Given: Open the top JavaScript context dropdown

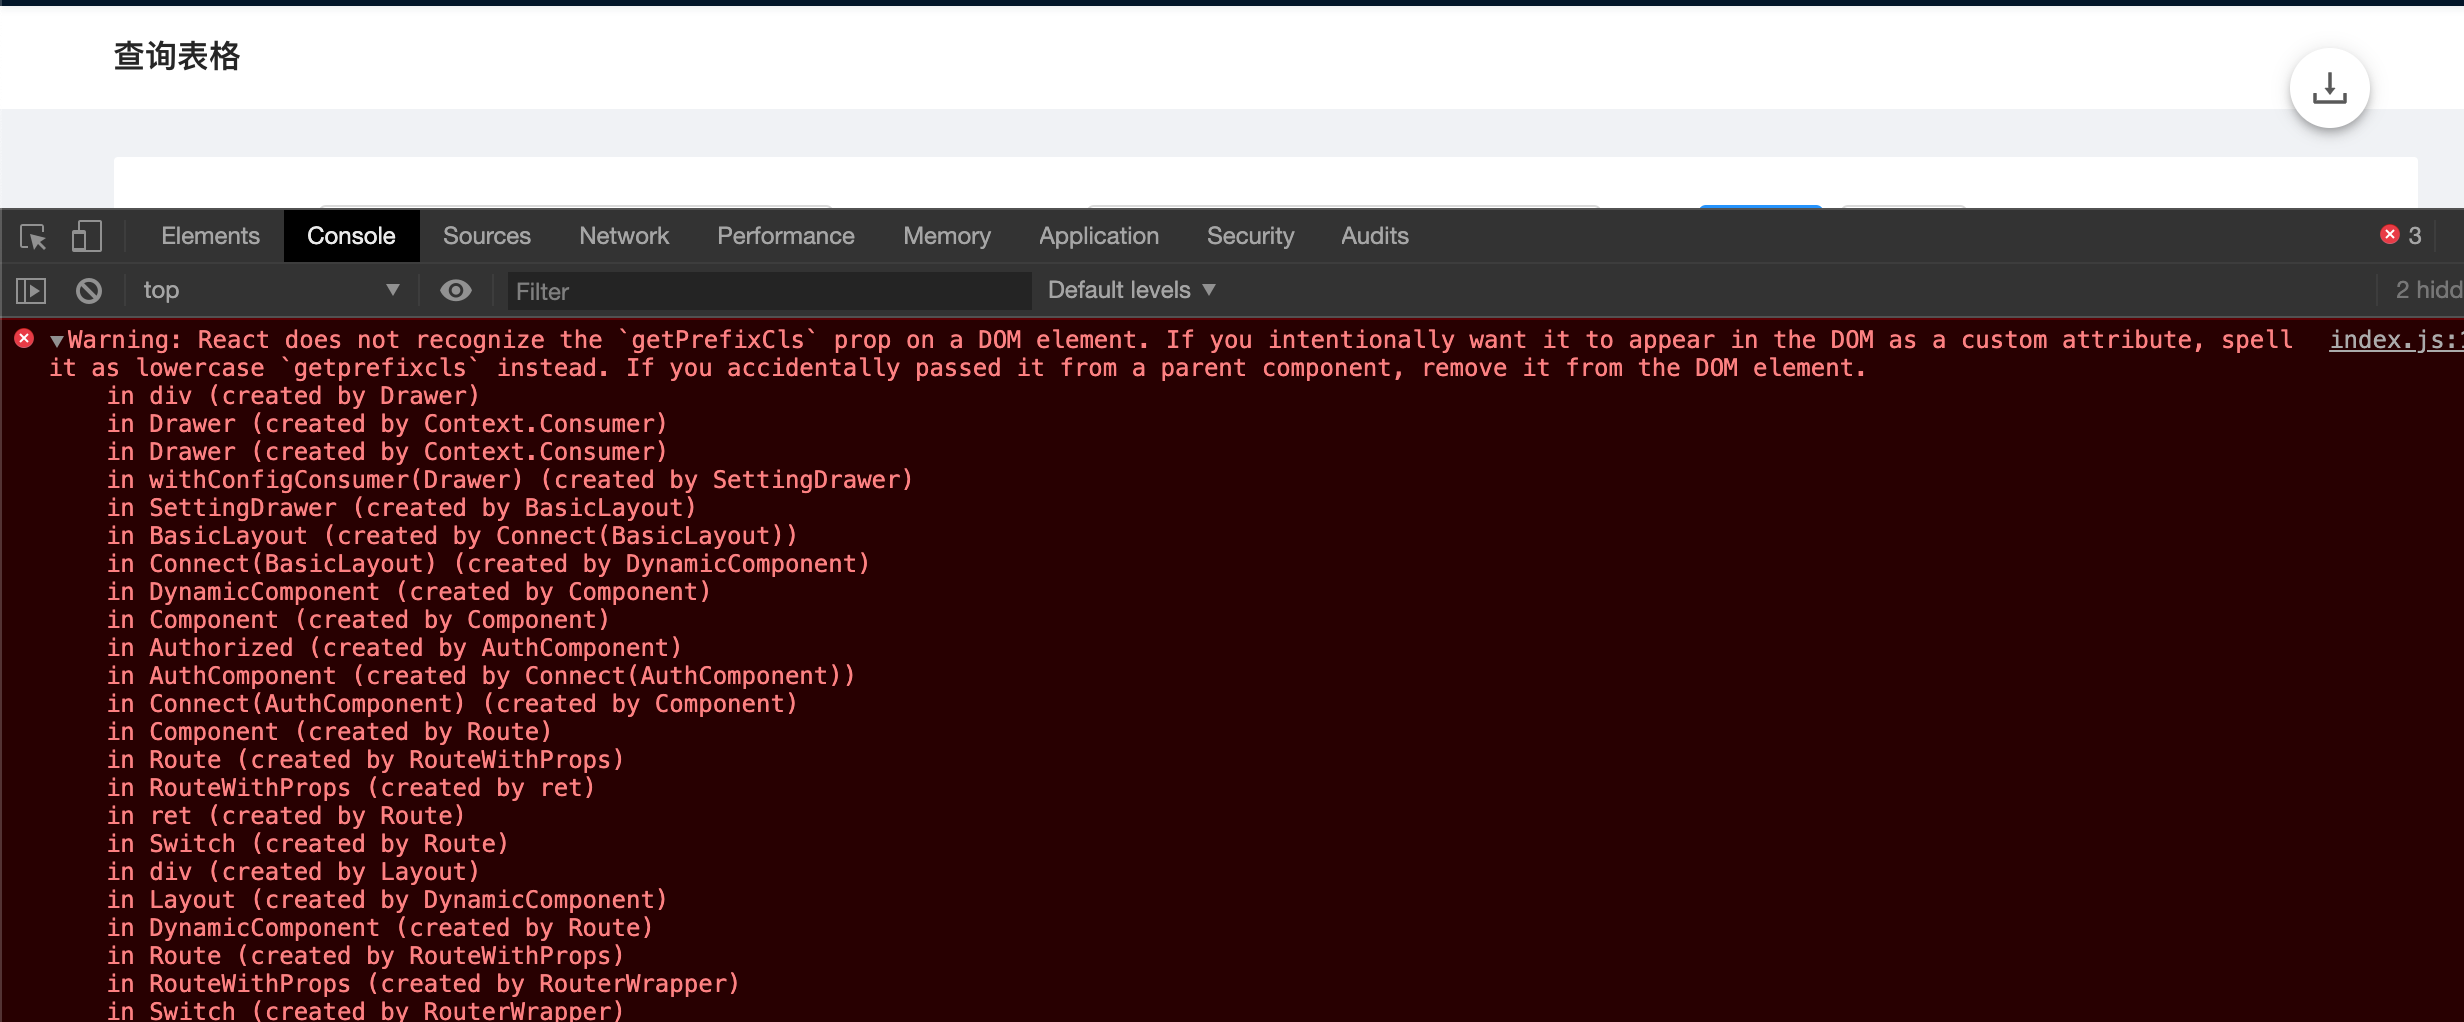Looking at the screenshot, I should 270,290.
